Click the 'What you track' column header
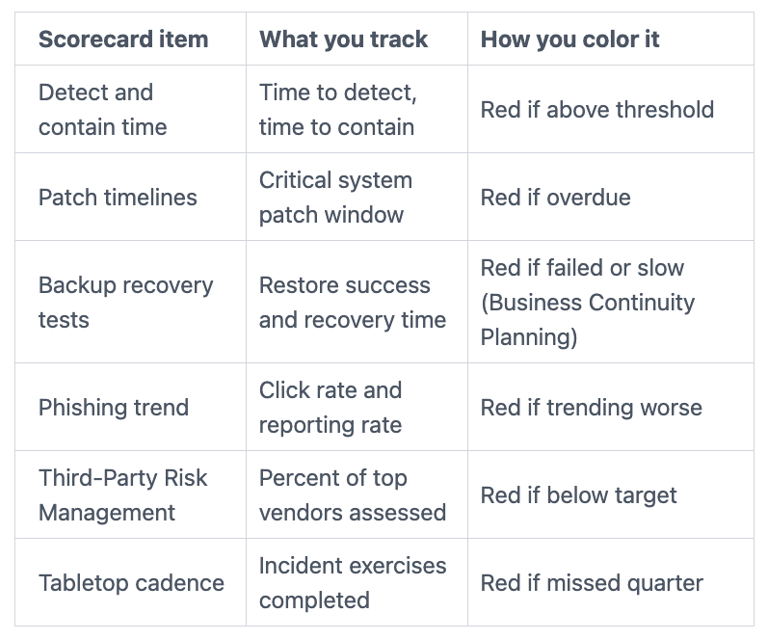768x640 pixels. tap(343, 40)
